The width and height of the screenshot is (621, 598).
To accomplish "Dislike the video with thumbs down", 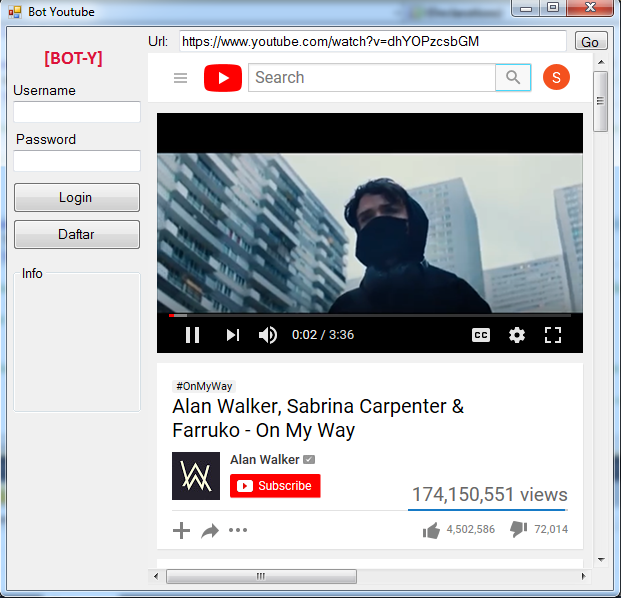I will [518, 529].
